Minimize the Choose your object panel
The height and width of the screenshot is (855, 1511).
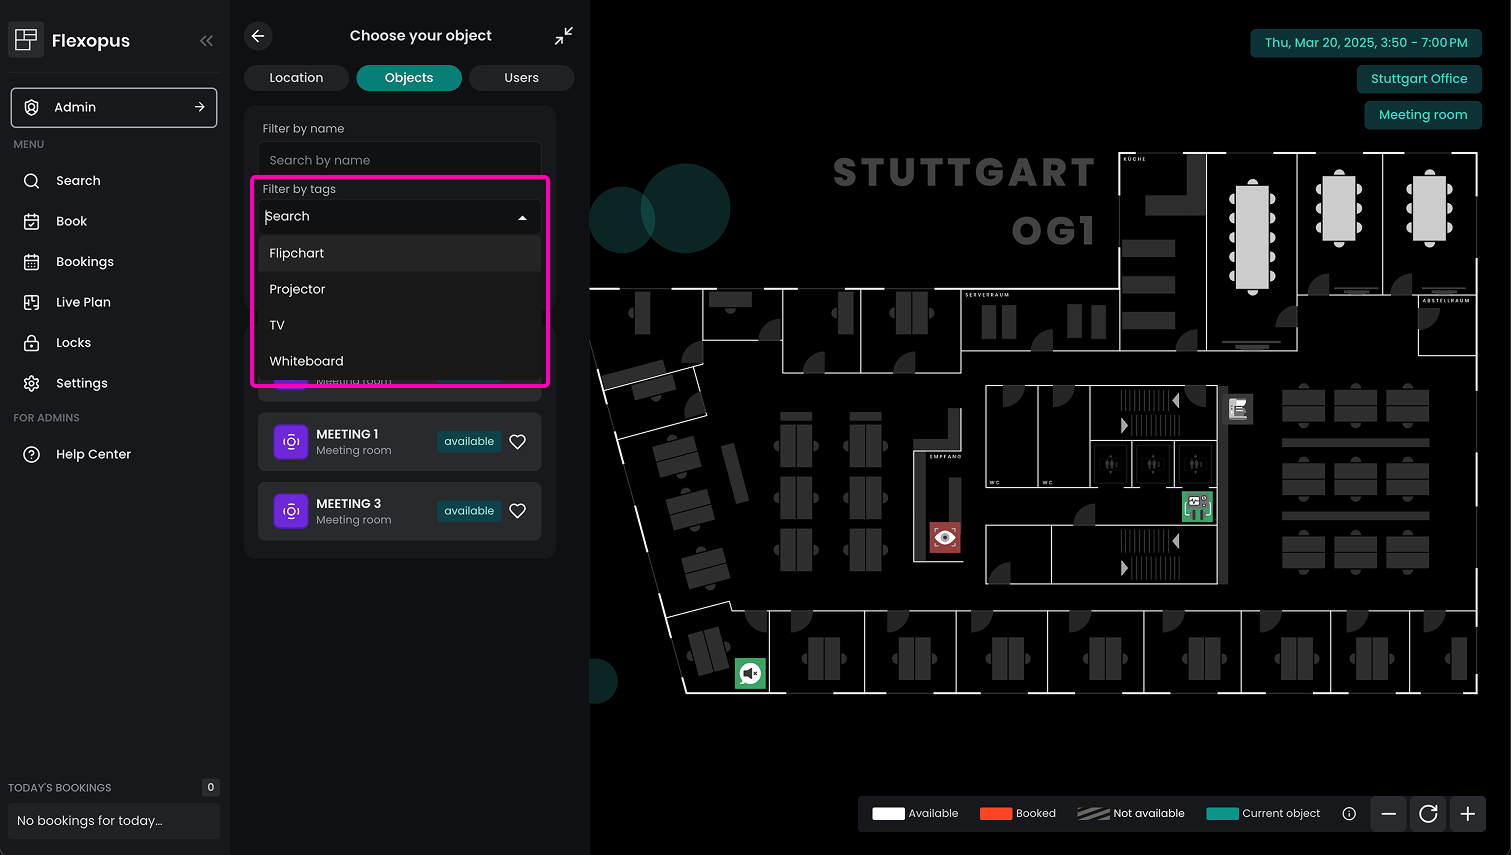pos(564,36)
